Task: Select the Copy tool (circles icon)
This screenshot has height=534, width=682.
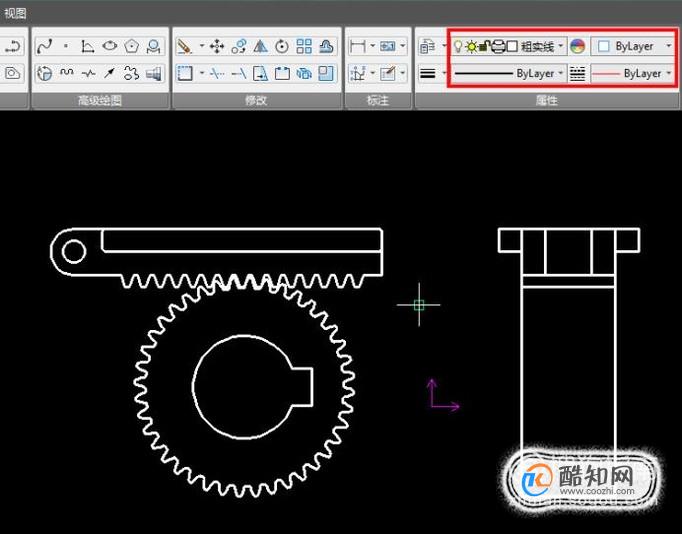Action: point(238,46)
